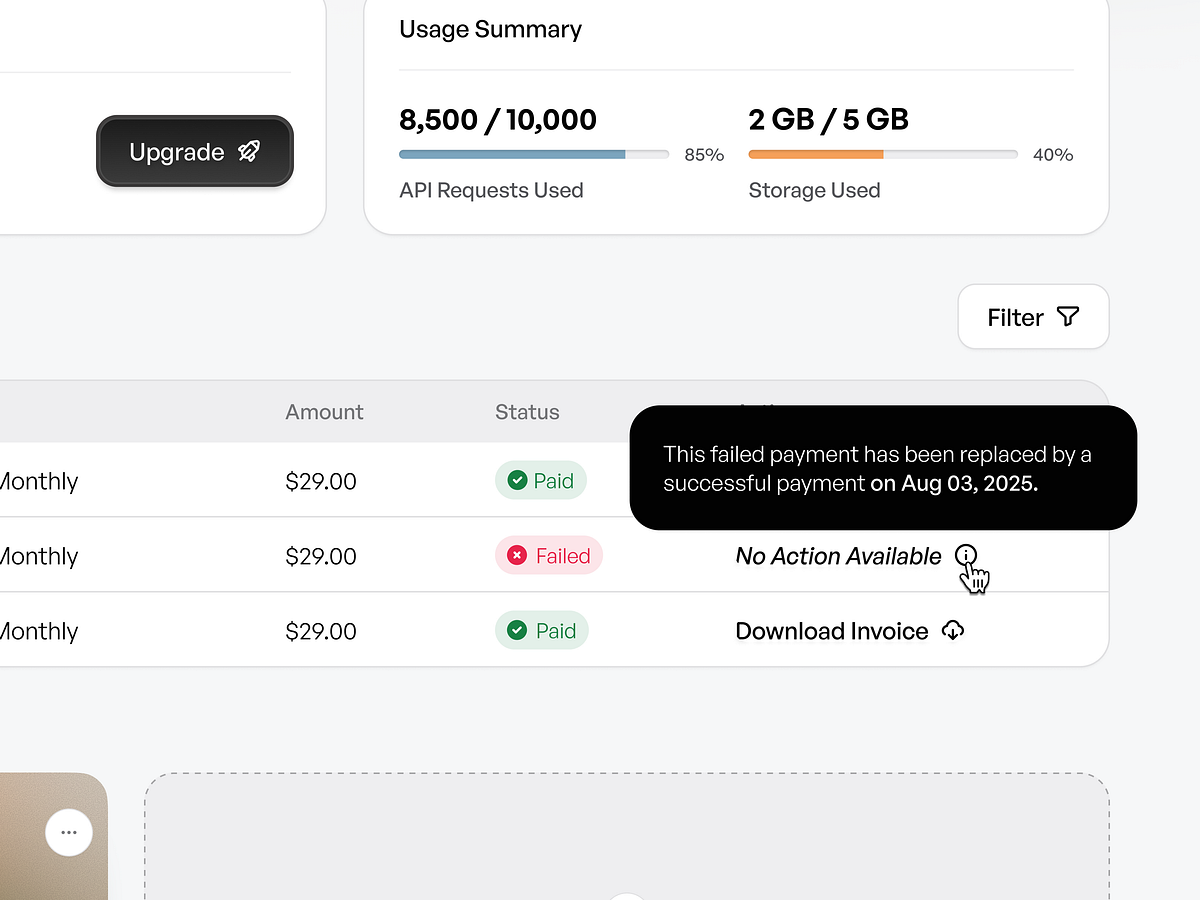Click the download icon next to Download Invoice
1200x900 pixels.
pyautogui.click(x=953, y=630)
